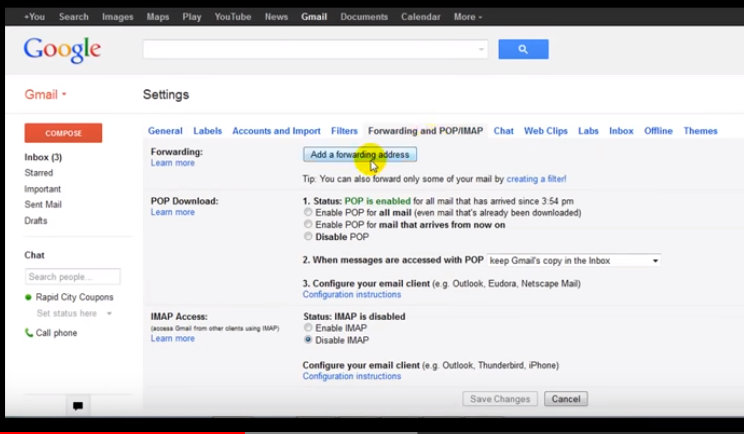Screen dimensions: 744x434
Task: Select Enable POP for all mail
Action: [x=308, y=212]
